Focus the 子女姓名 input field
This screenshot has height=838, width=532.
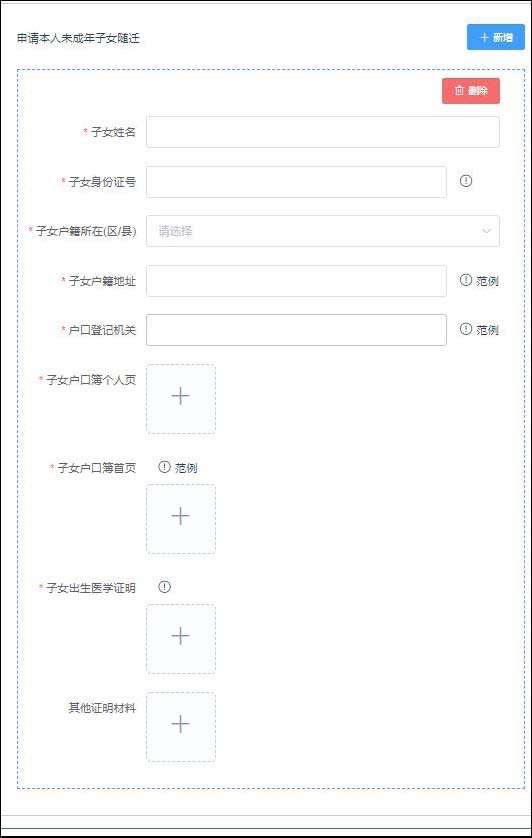[x=323, y=132]
